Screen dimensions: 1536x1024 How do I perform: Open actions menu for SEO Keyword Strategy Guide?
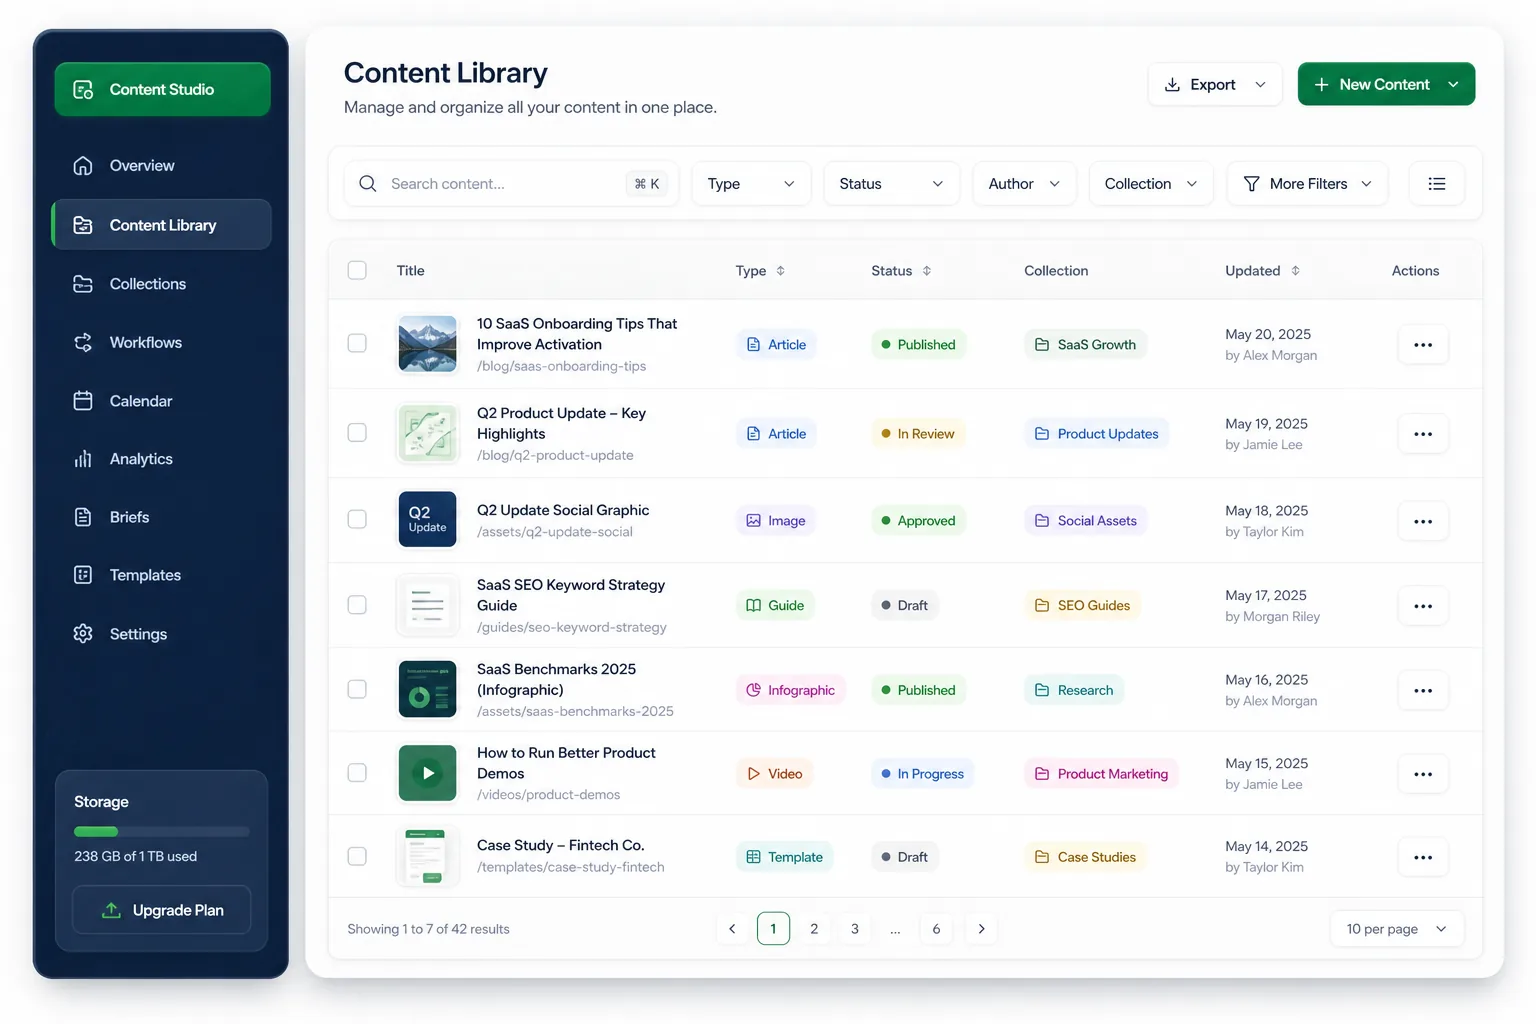click(1423, 606)
